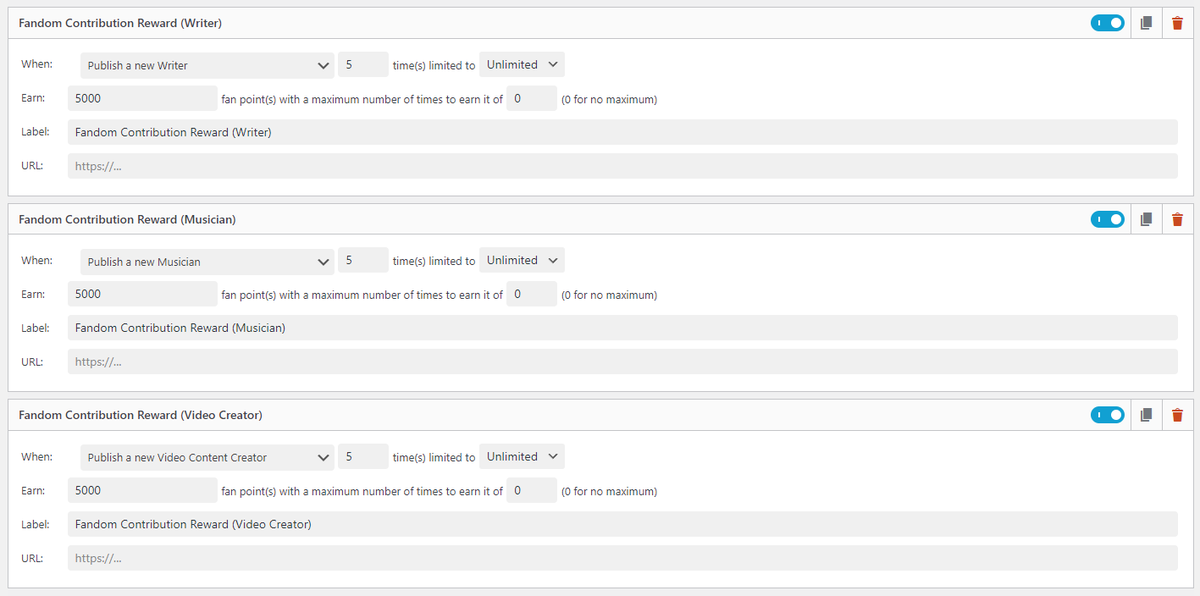Click the Earn 5000 field for Writer

143,98
